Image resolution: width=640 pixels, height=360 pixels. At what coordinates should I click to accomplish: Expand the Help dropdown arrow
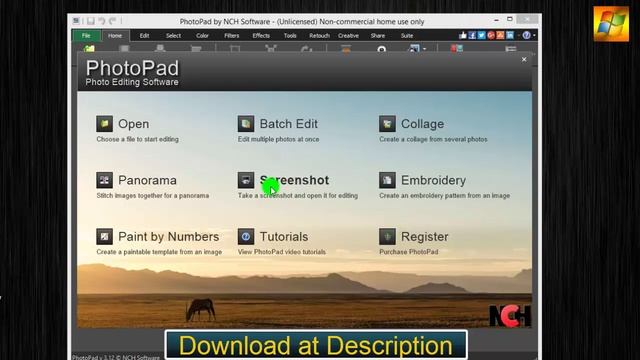[534, 36]
